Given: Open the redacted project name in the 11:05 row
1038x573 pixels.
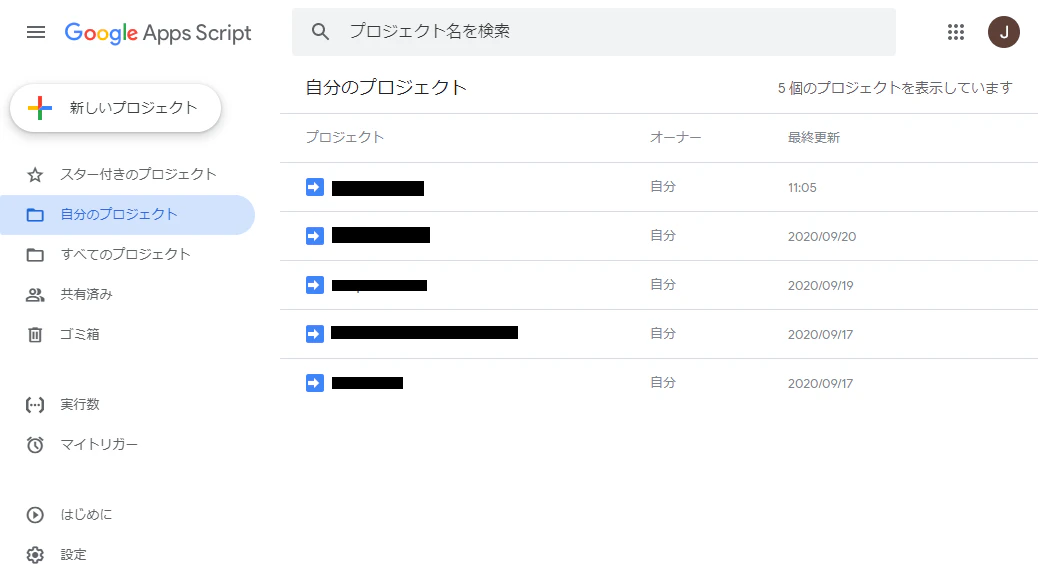Looking at the screenshot, I should [378, 189].
